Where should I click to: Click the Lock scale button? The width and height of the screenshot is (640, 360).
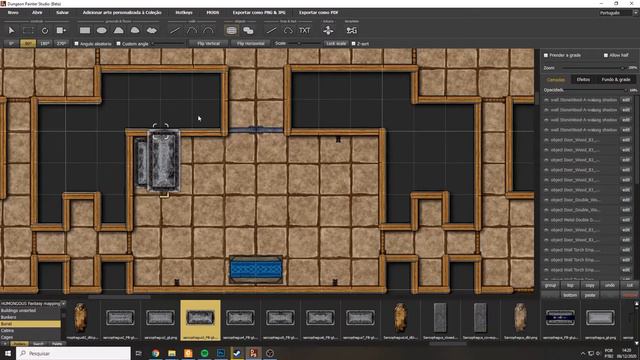pos(336,43)
